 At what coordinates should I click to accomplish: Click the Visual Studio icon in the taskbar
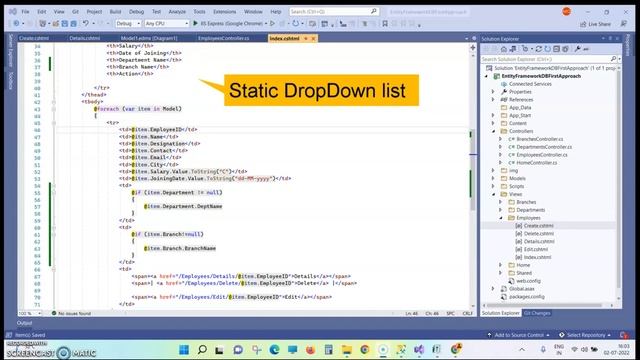click(419, 349)
